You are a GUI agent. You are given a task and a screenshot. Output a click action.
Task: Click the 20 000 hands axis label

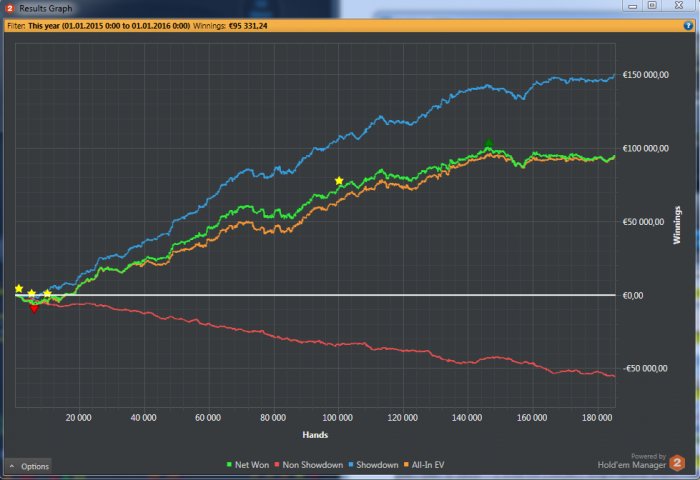point(78,417)
